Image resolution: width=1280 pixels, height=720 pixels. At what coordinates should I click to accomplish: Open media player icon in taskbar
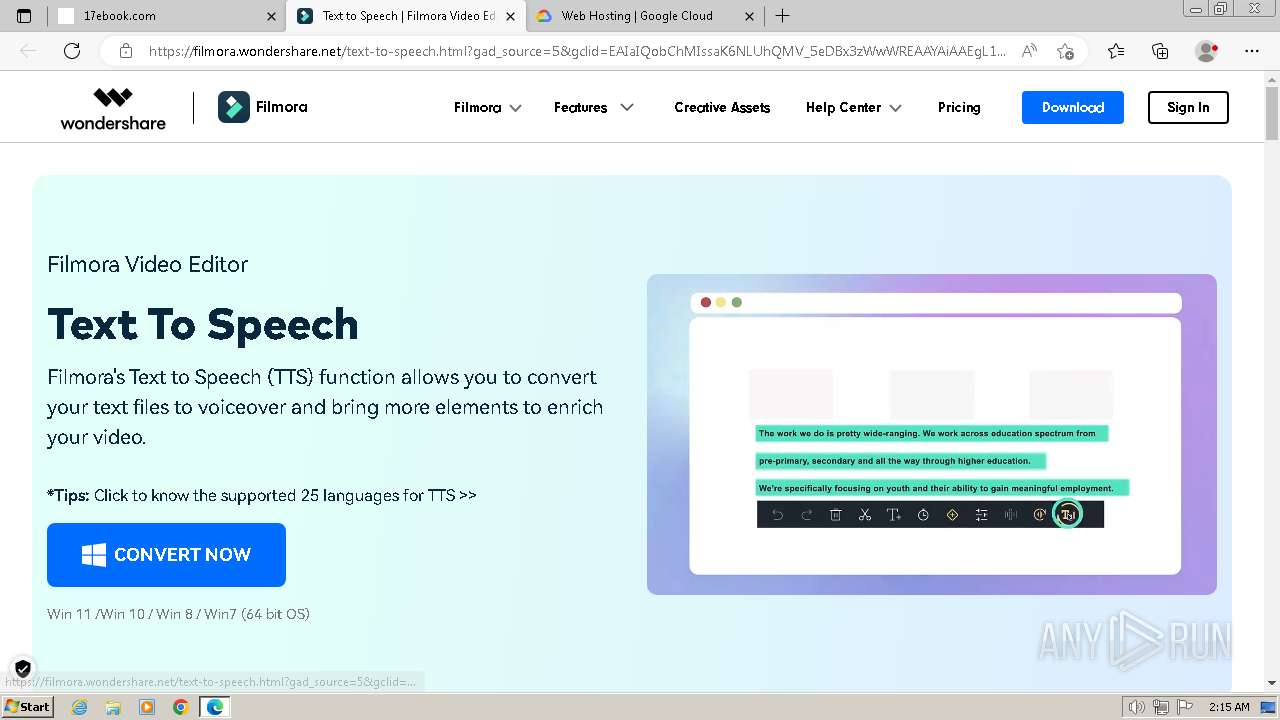tap(147, 707)
